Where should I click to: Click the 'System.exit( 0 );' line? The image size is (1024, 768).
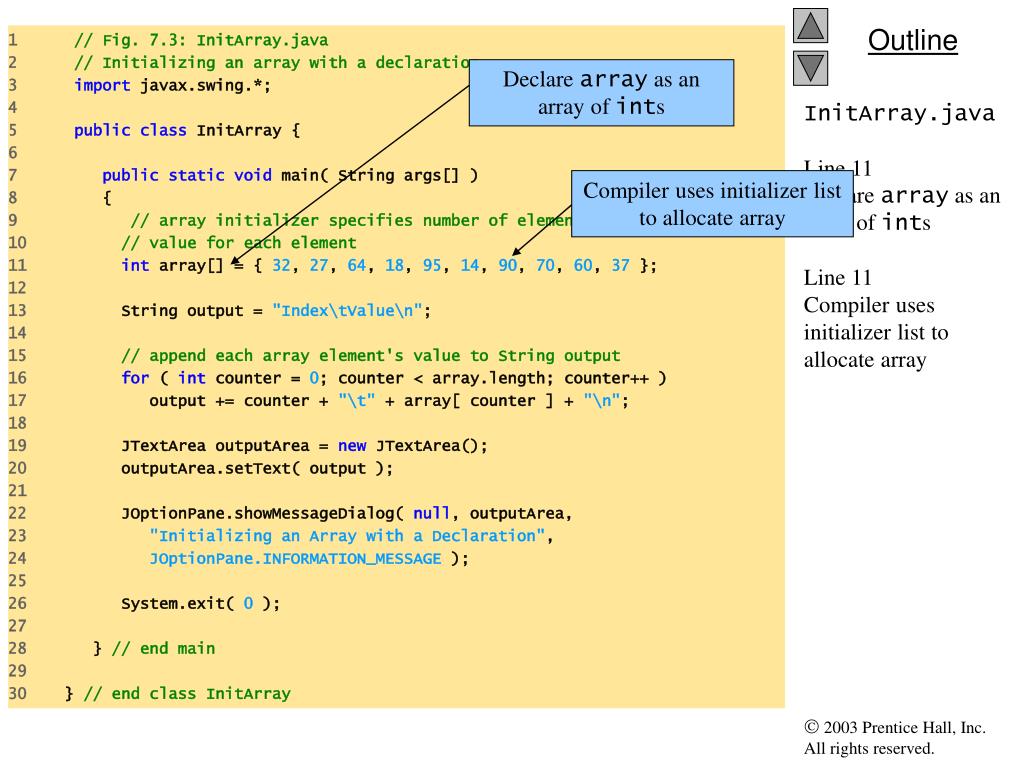[x=200, y=604]
